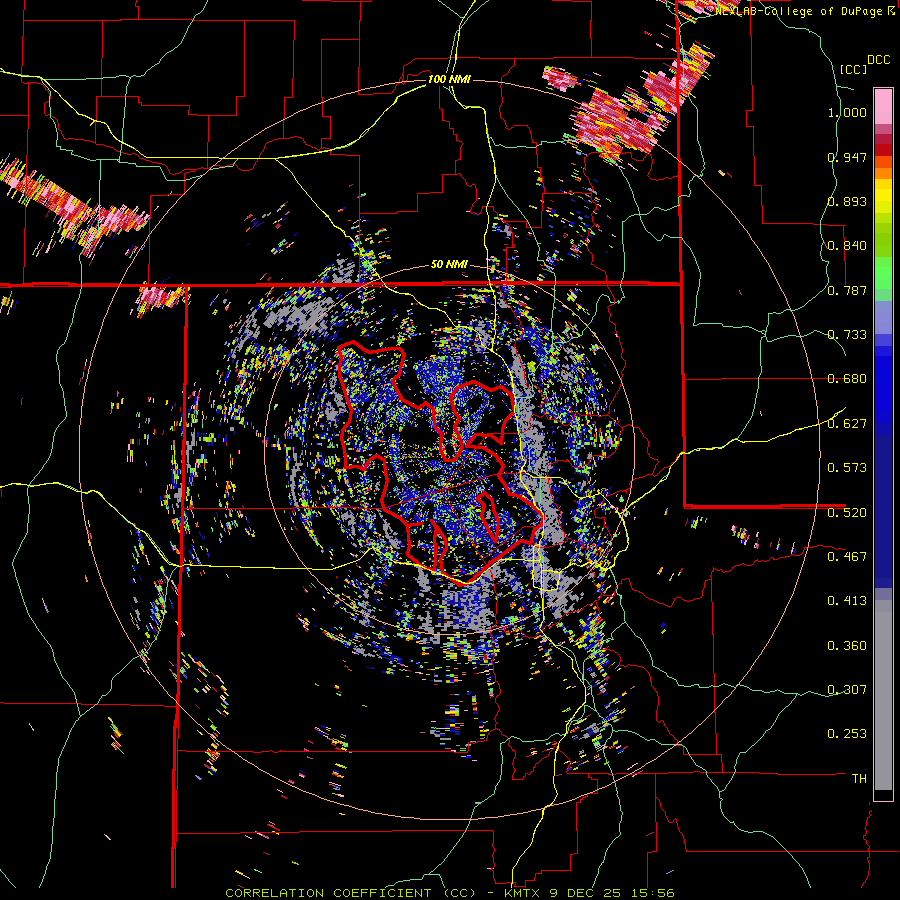Select the 0.680 legend value
900x900 pixels.
tap(847, 379)
